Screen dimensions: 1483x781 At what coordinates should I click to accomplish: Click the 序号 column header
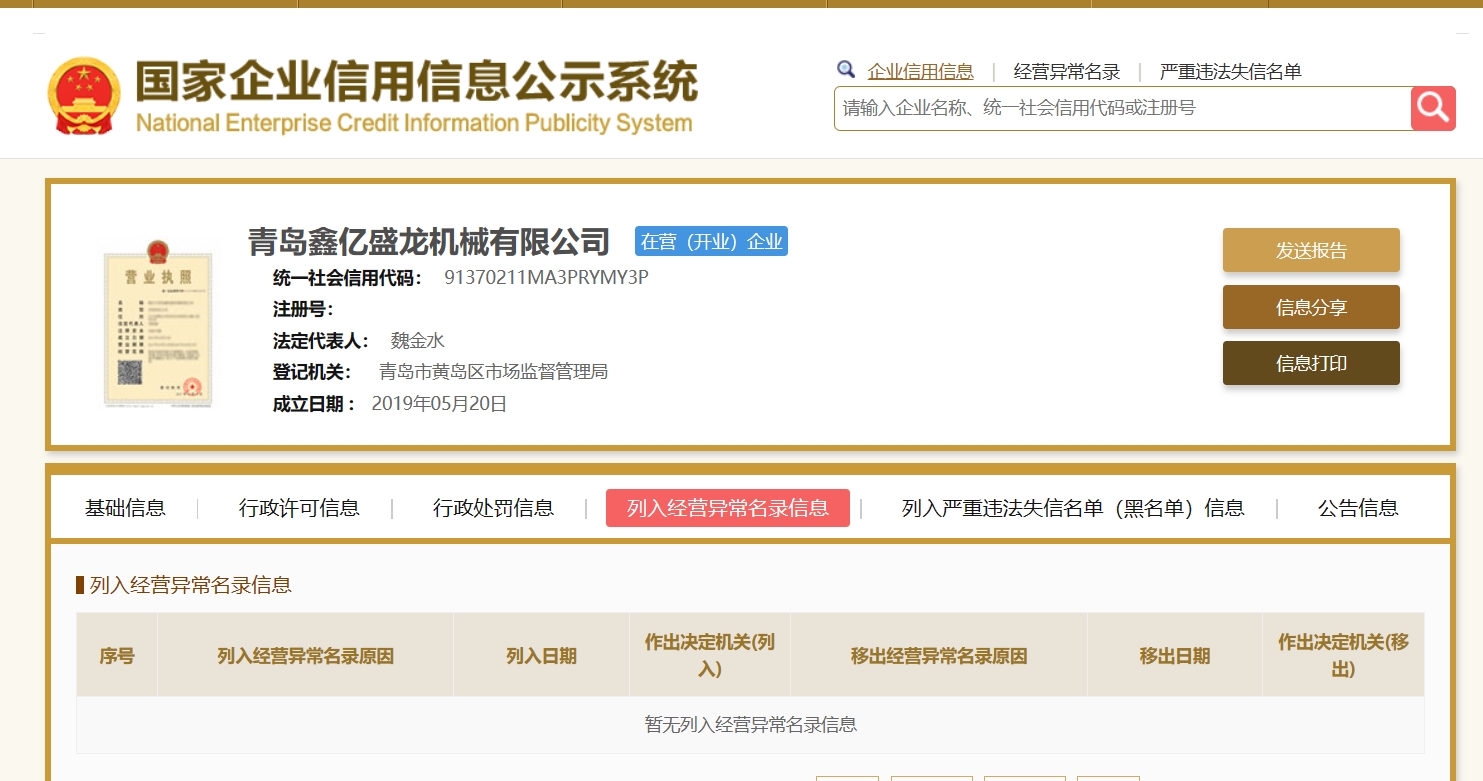[117, 656]
